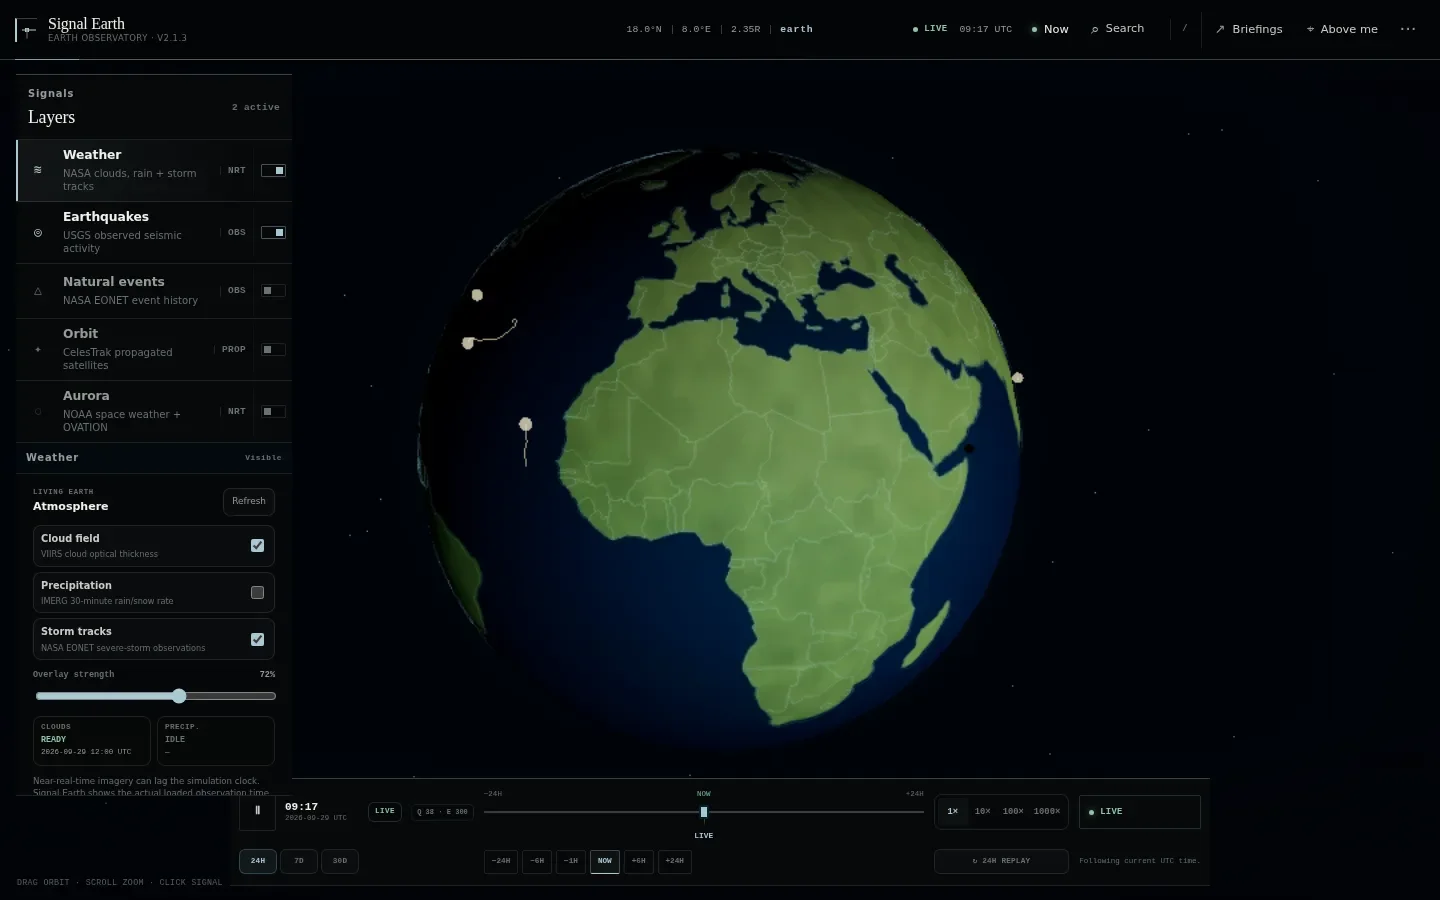Open Briefings from the top bar

tap(1249, 29)
